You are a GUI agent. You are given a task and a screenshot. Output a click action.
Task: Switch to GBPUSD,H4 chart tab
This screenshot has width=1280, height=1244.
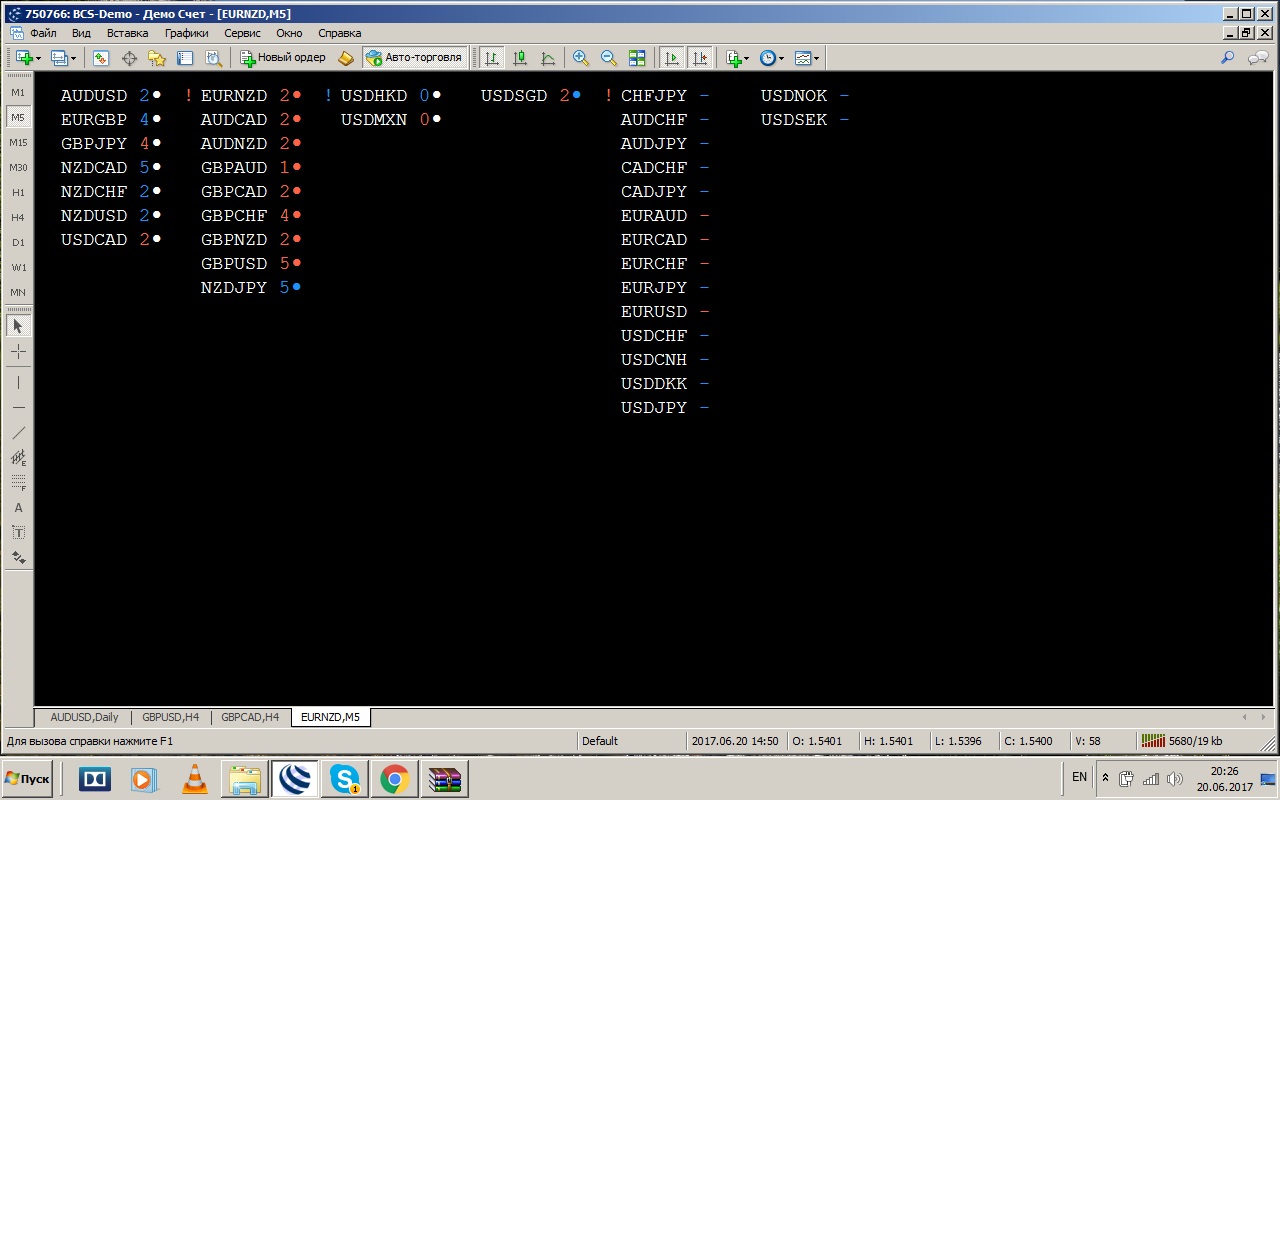click(x=171, y=717)
